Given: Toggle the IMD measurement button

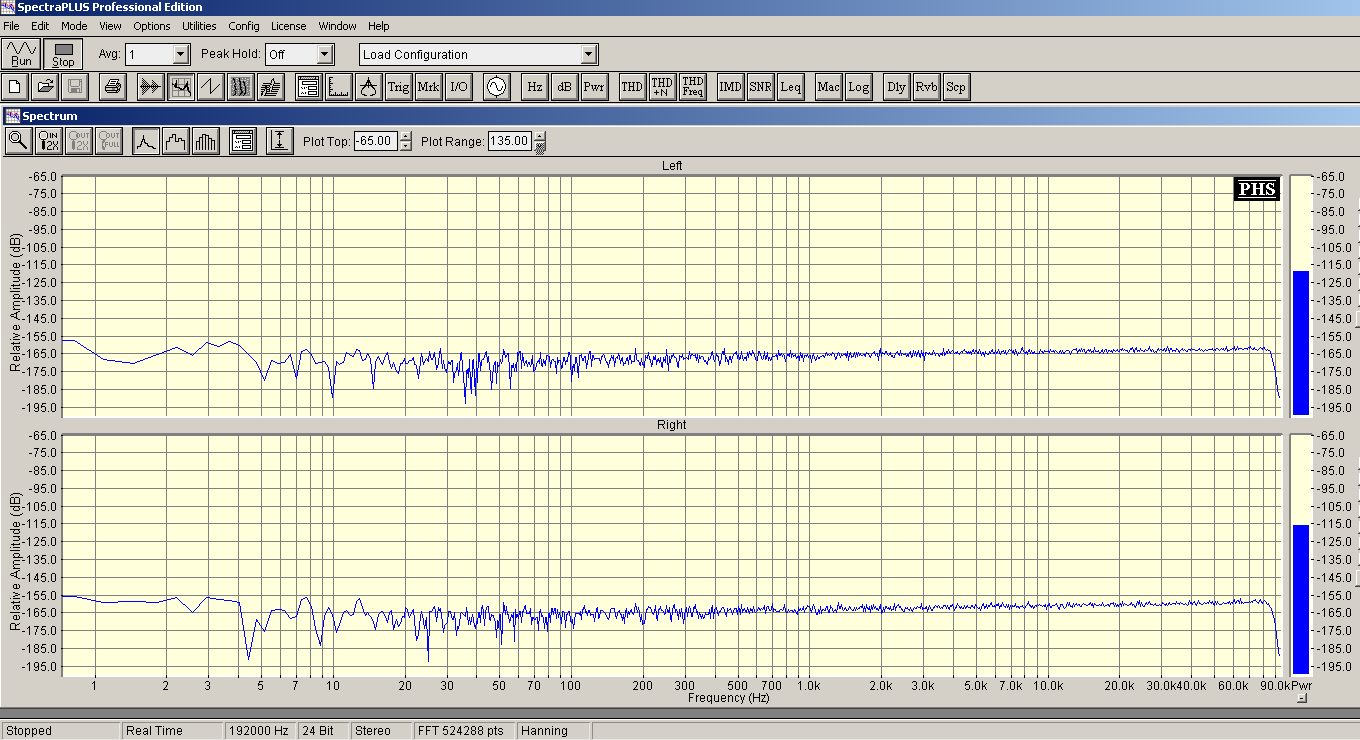Looking at the screenshot, I should 730,87.
